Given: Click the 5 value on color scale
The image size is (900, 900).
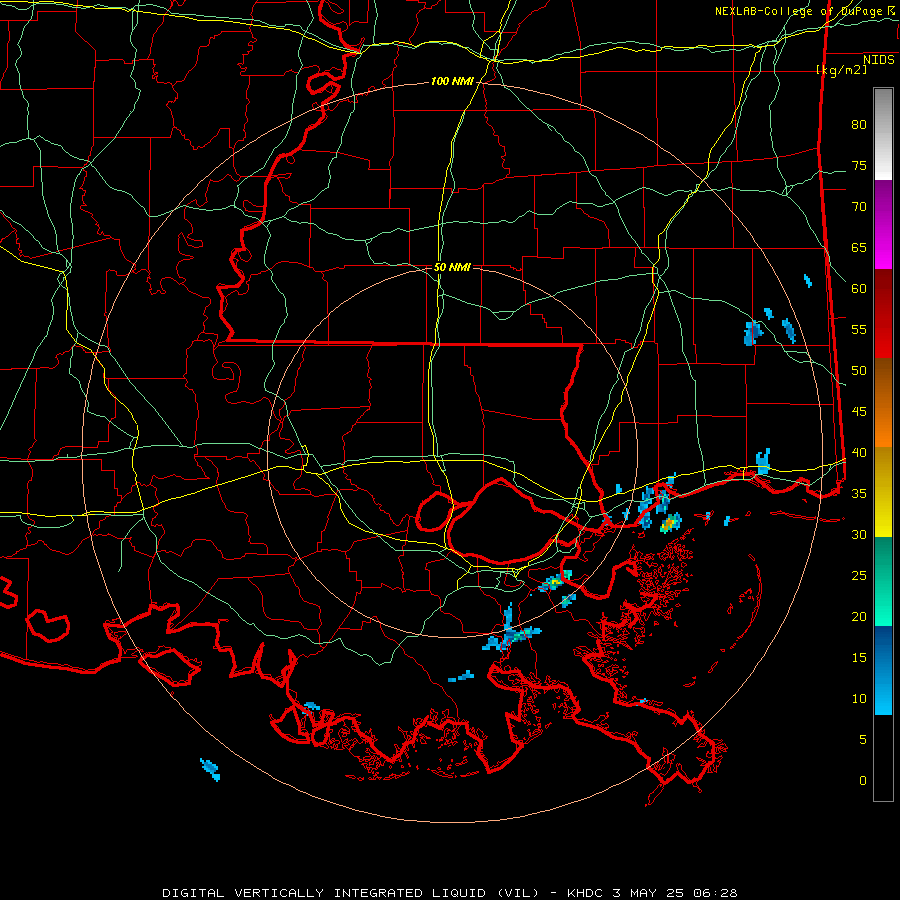Looking at the screenshot, I should point(863,740).
